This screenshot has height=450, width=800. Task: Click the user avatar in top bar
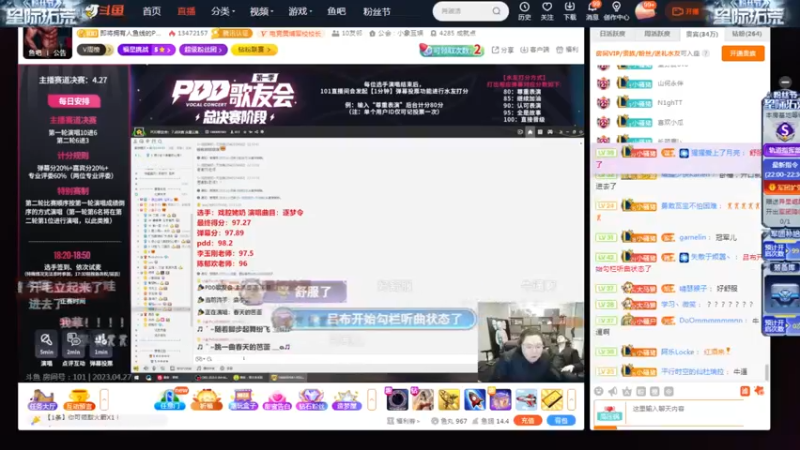(x=645, y=11)
